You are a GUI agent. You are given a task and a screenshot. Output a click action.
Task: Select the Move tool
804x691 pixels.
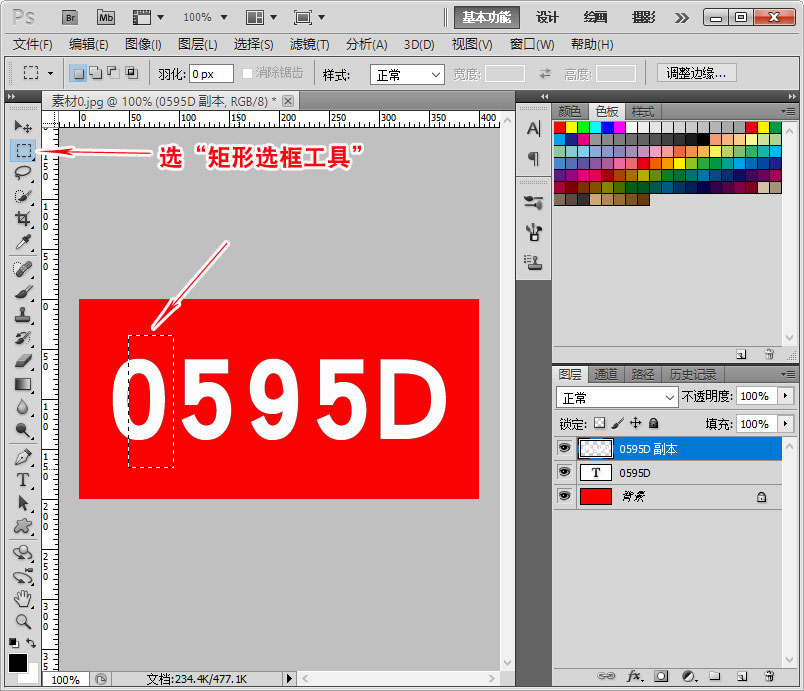point(23,126)
